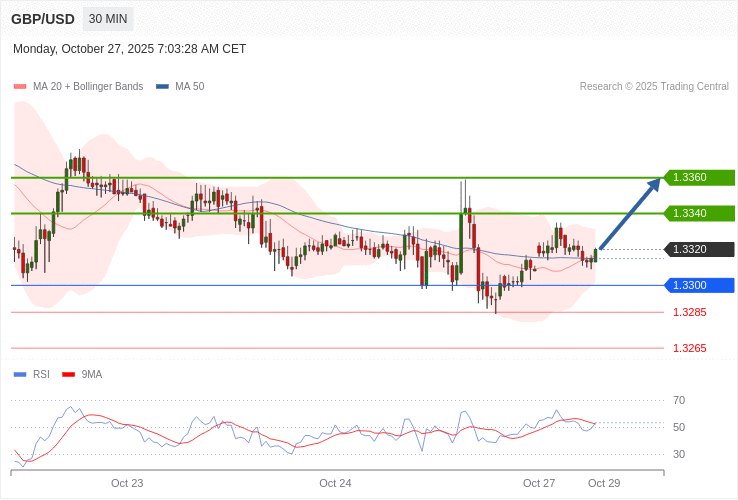This screenshot has width=738, height=500.
Task: Click the MA 50 legend swatch
Action: pyautogui.click(x=162, y=87)
